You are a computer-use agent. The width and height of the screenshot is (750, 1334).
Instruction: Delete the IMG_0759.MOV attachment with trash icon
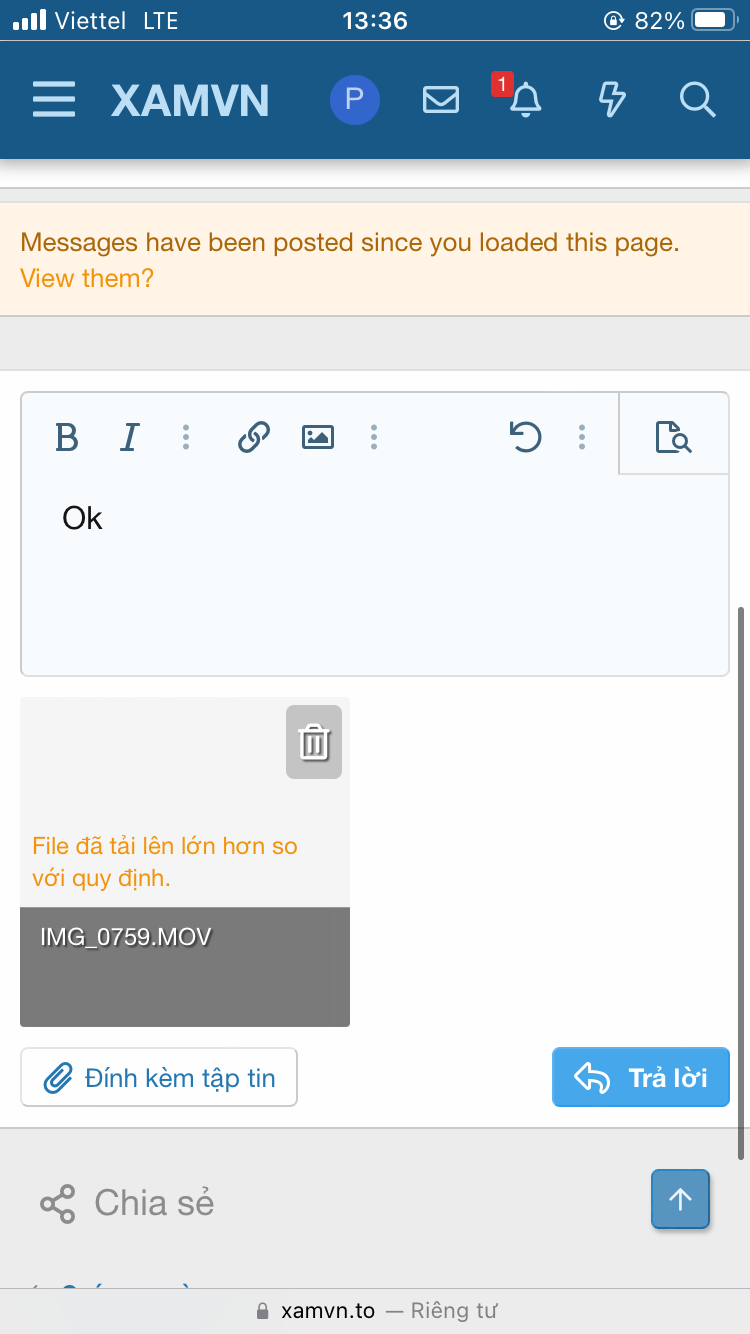[x=314, y=742]
